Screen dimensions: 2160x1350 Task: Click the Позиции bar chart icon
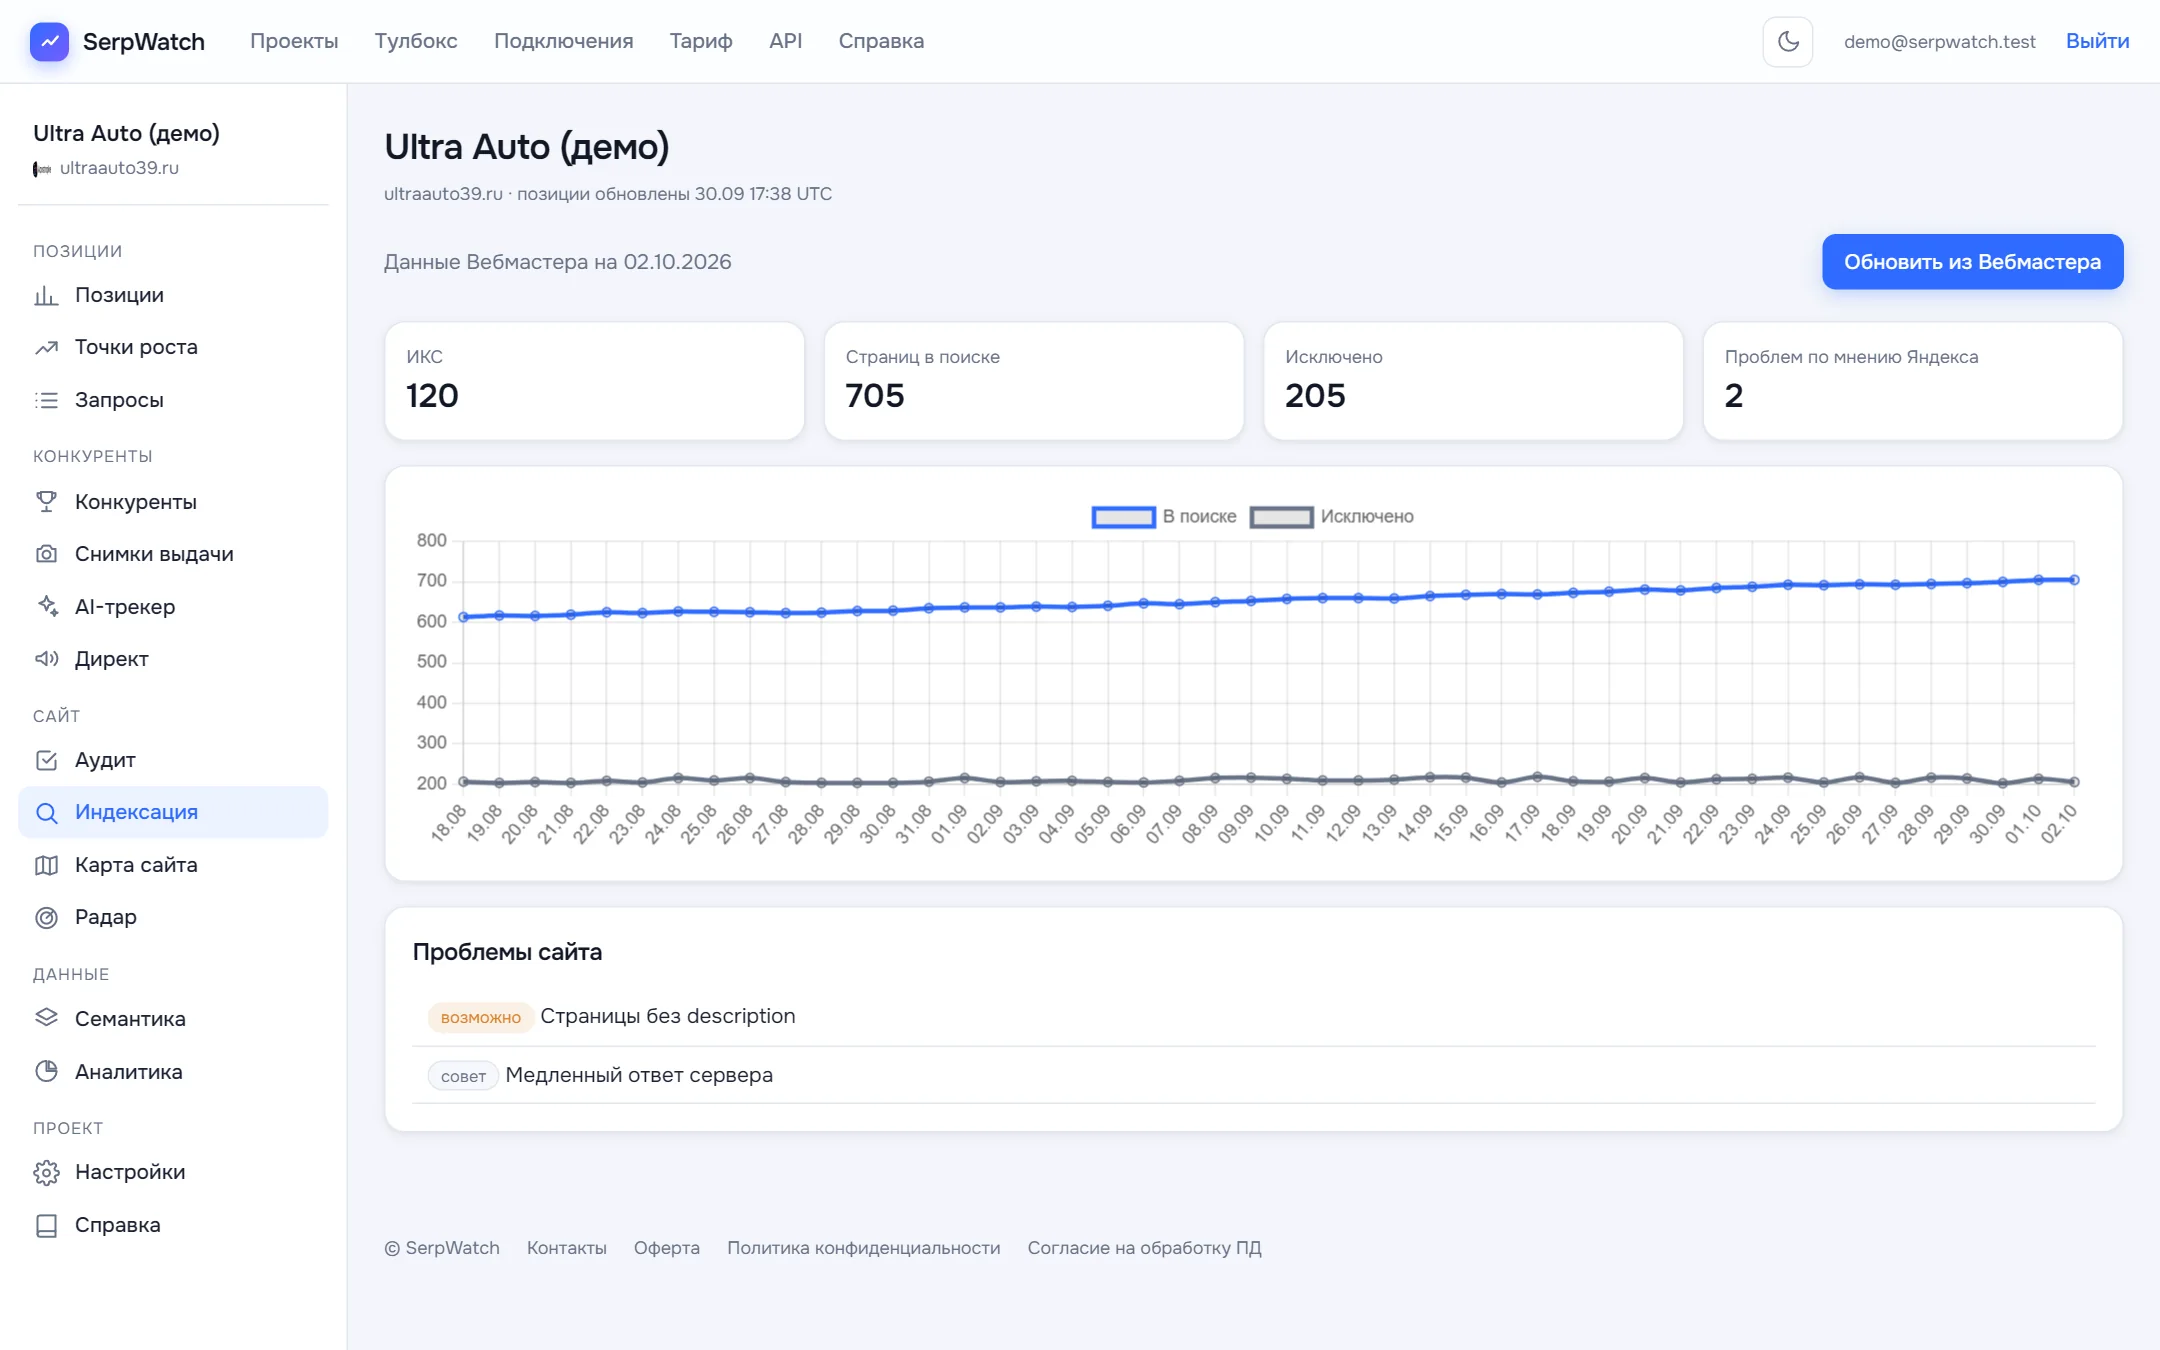pyautogui.click(x=46, y=295)
